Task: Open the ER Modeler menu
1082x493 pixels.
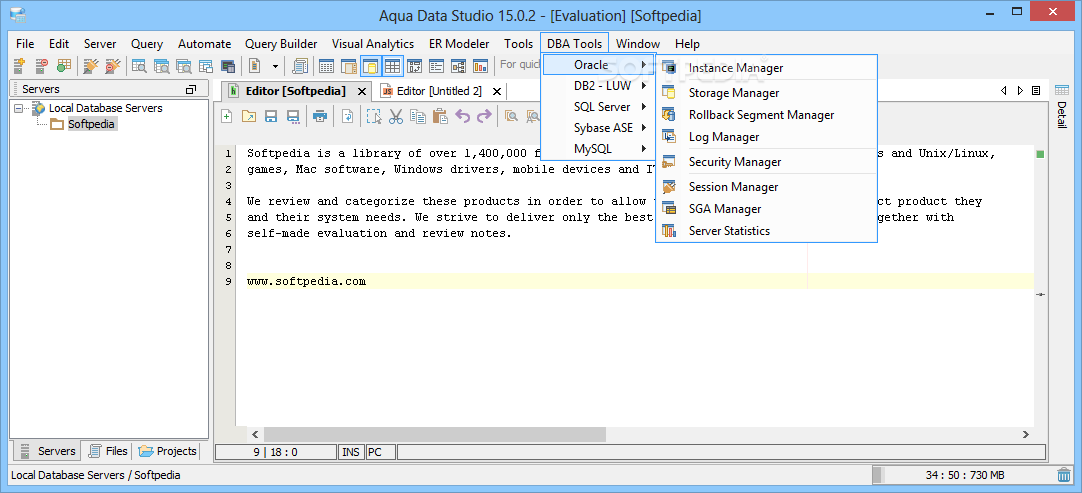Action: pyautogui.click(x=459, y=44)
